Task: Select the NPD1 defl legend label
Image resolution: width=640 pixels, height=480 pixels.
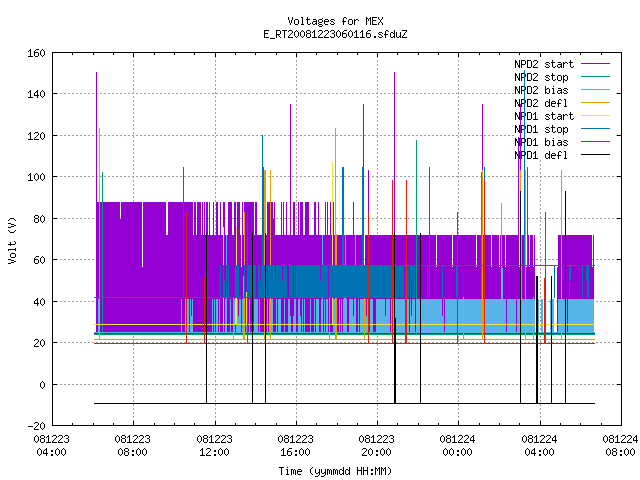Action: coord(541,155)
